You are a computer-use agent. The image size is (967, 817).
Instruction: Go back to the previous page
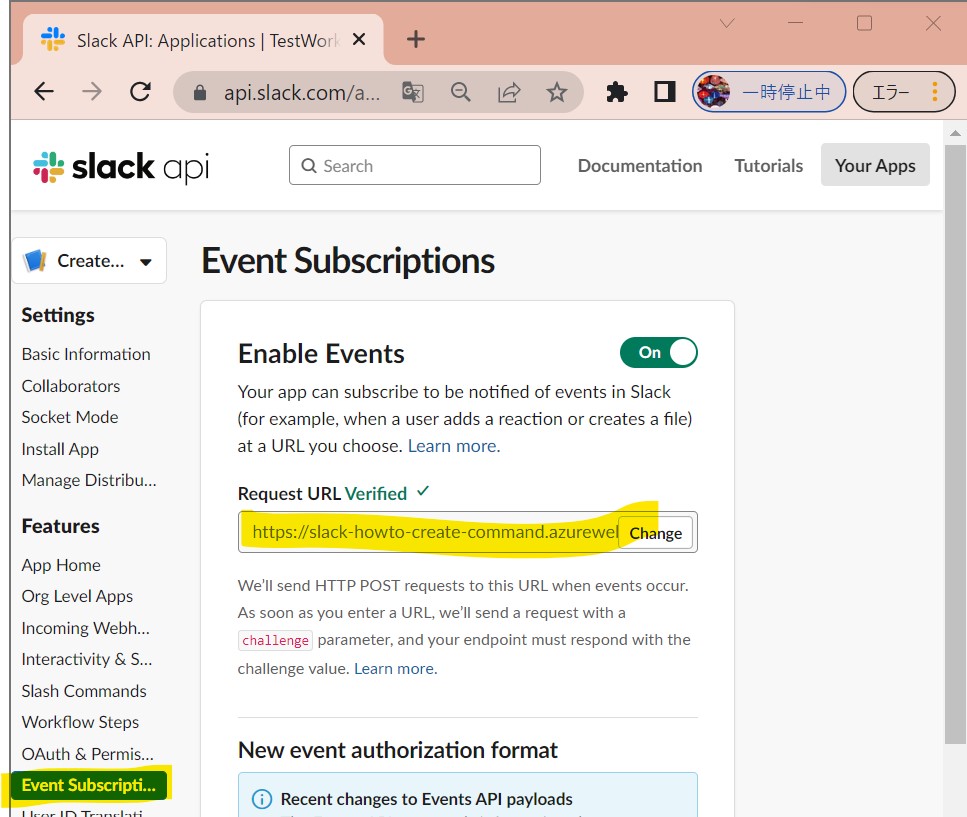[44, 92]
